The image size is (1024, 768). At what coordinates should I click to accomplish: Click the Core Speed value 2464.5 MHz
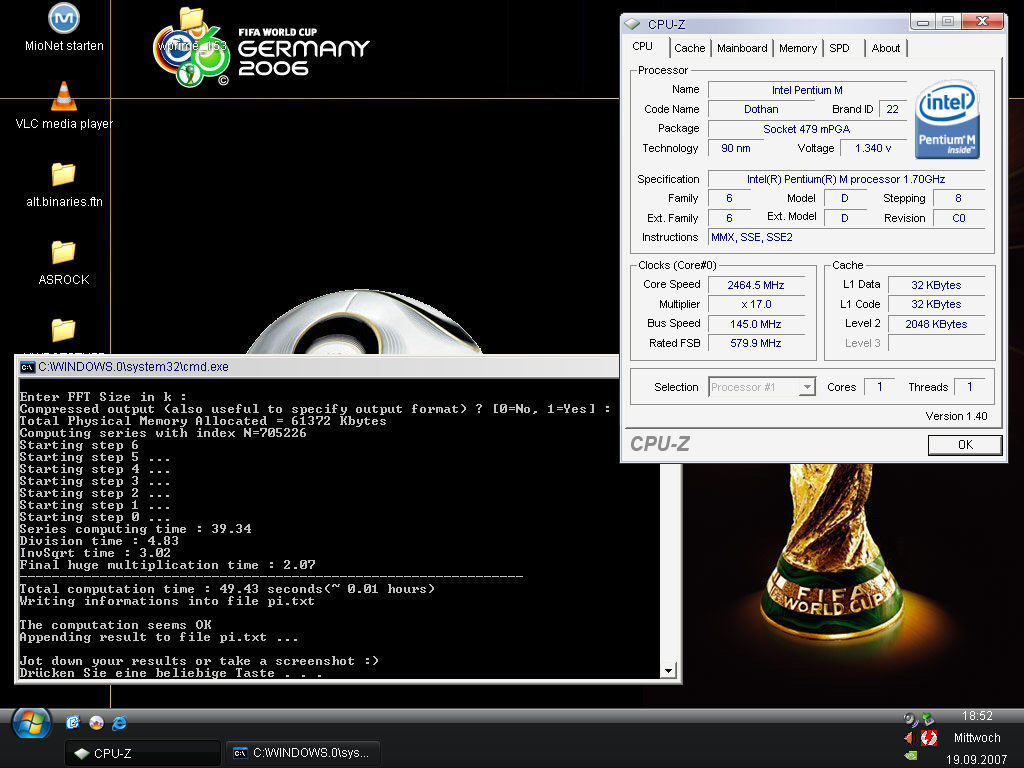point(756,285)
